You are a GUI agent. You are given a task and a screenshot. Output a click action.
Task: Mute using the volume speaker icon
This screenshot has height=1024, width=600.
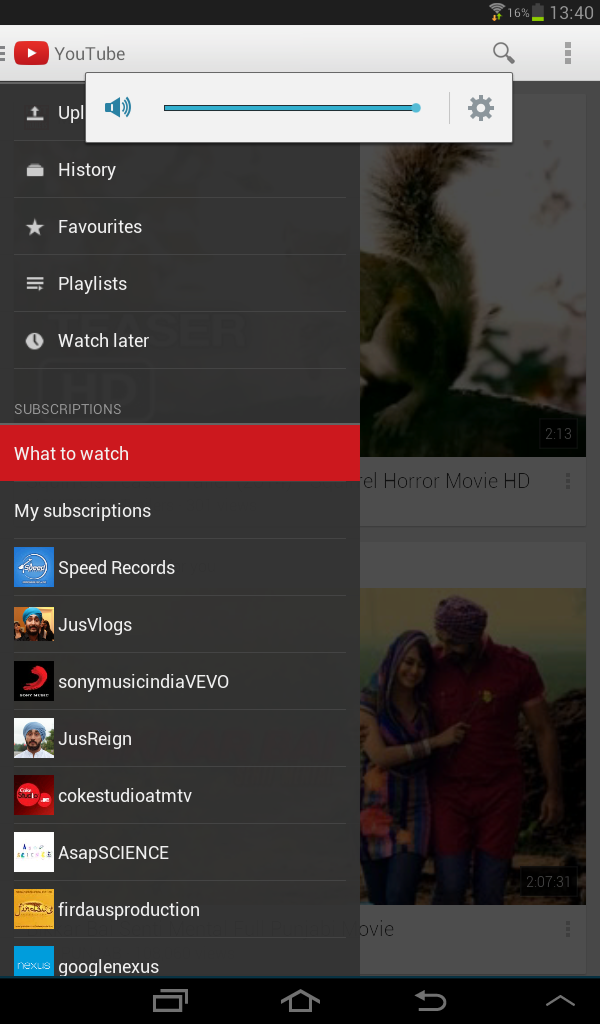pos(118,108)
